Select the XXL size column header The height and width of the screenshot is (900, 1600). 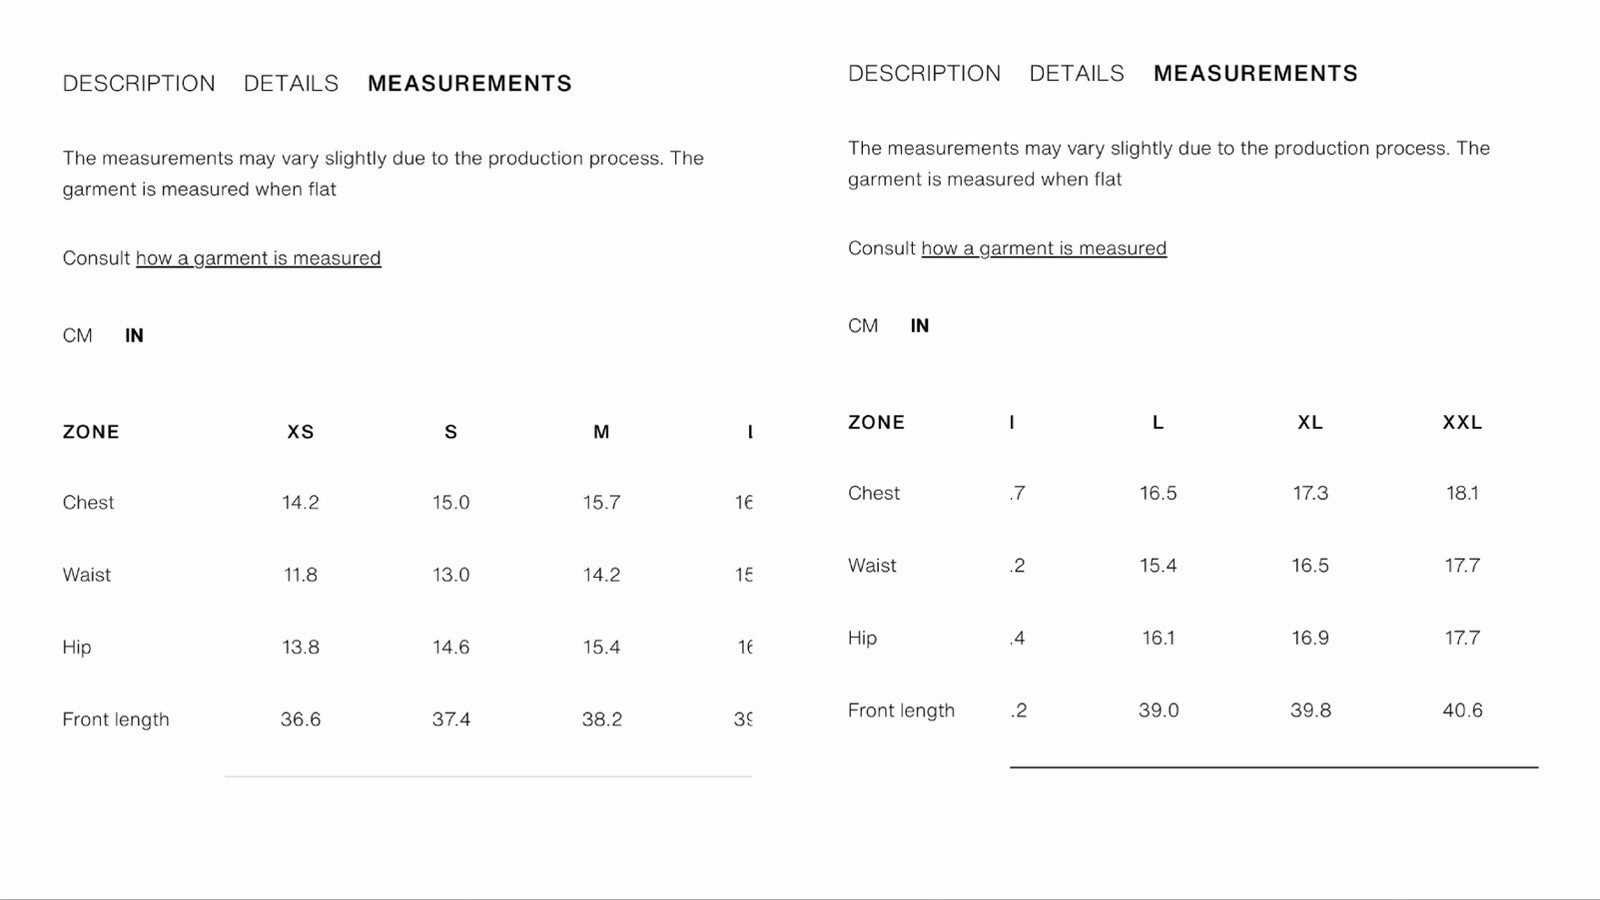pyautogui.click(x=1462, y=422)
